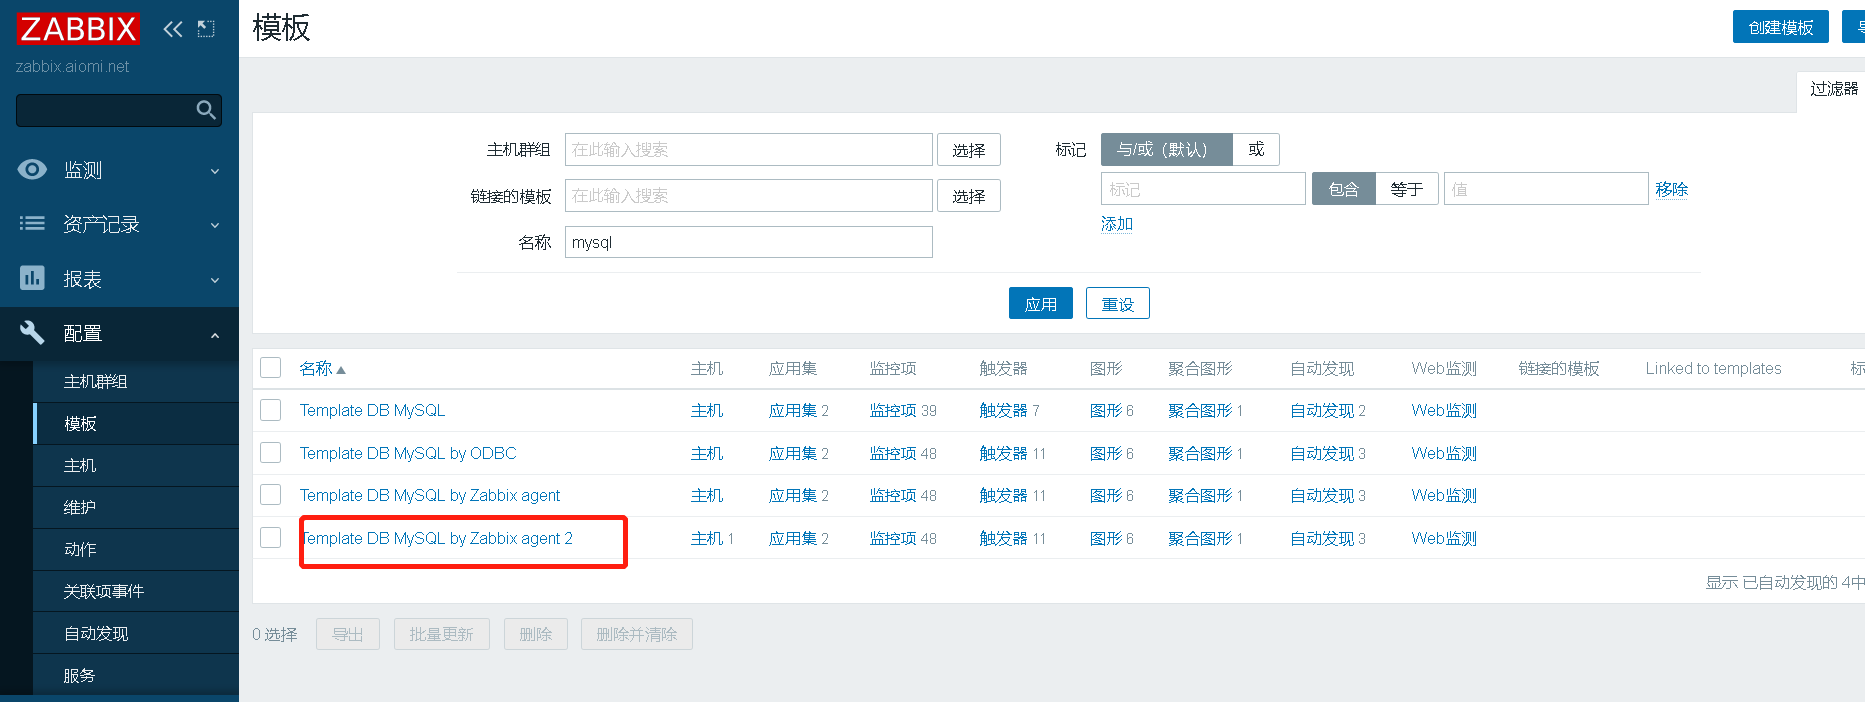Click the 创建模板 button
Screen dimensions: 1865x702
1780,27
